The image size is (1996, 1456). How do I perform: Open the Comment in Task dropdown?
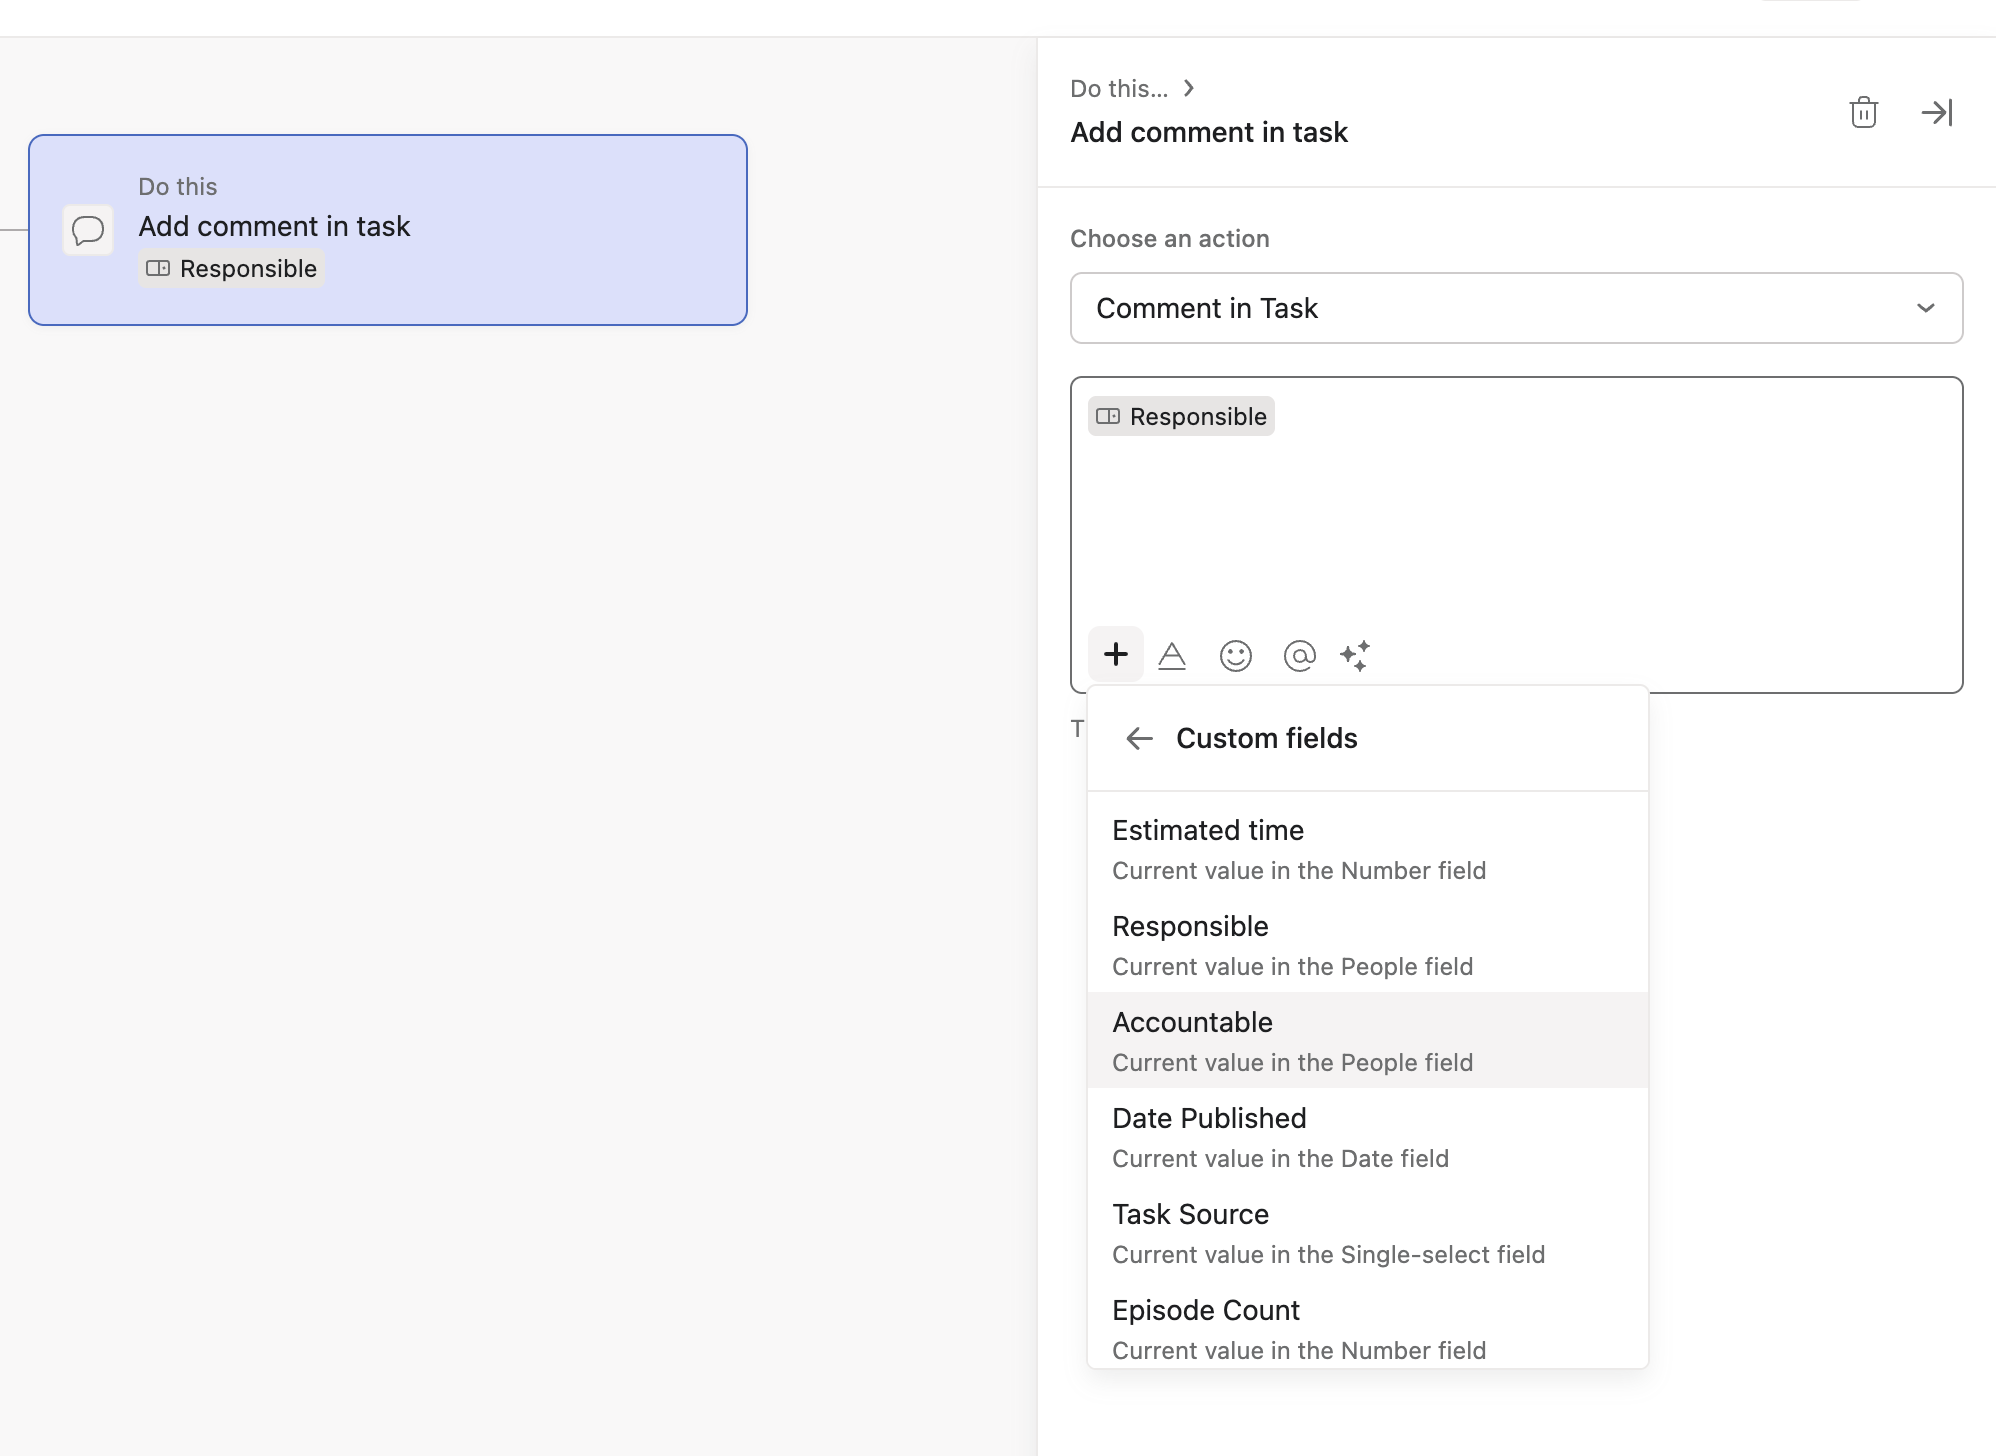(1515, 308)
